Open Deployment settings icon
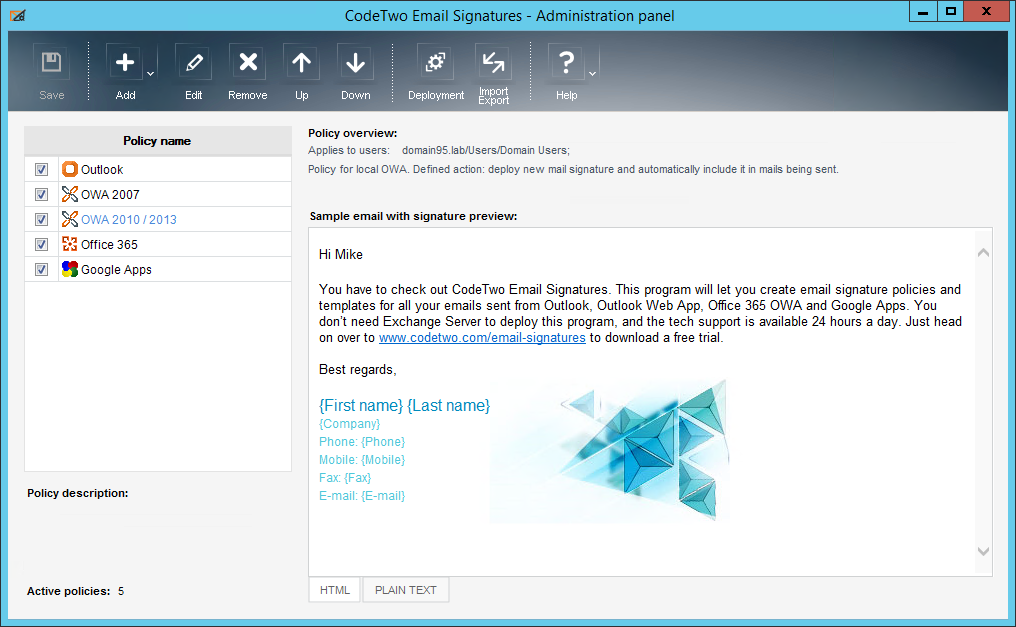This screenshot has height=627, width=1016. click(x=435, y=63)
